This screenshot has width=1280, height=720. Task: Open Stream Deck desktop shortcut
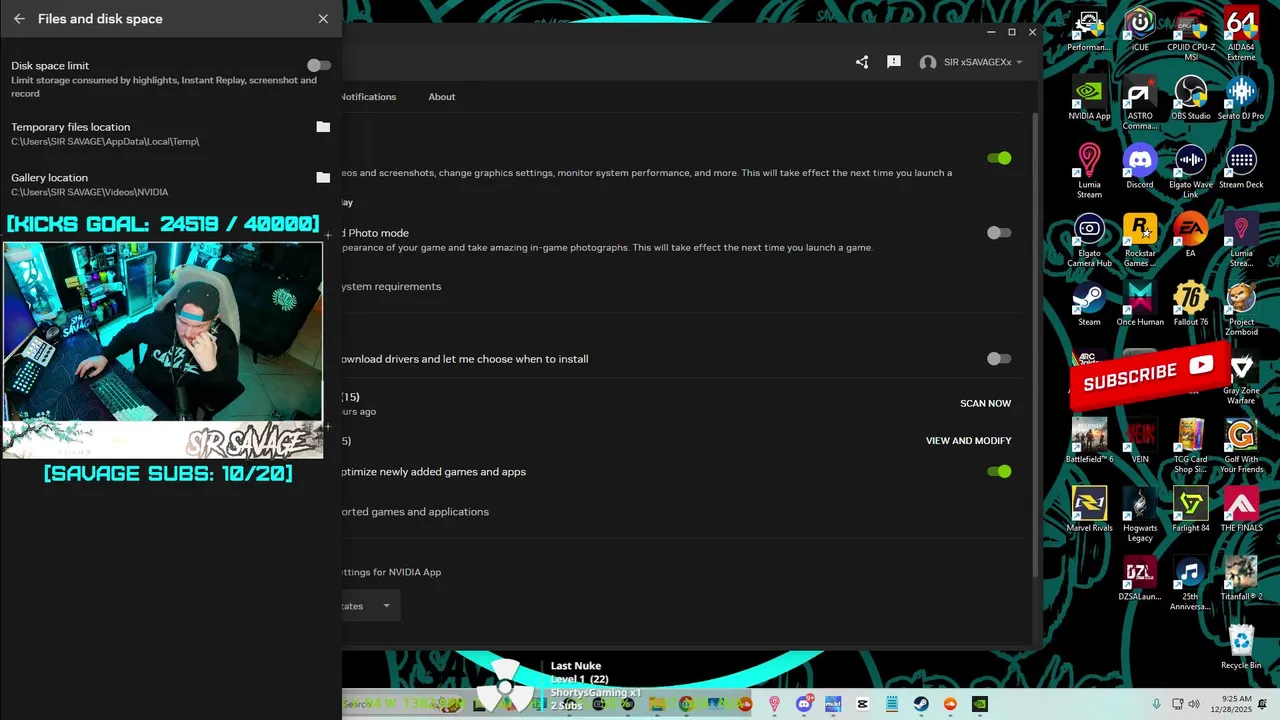click(x=1241, y=167)
